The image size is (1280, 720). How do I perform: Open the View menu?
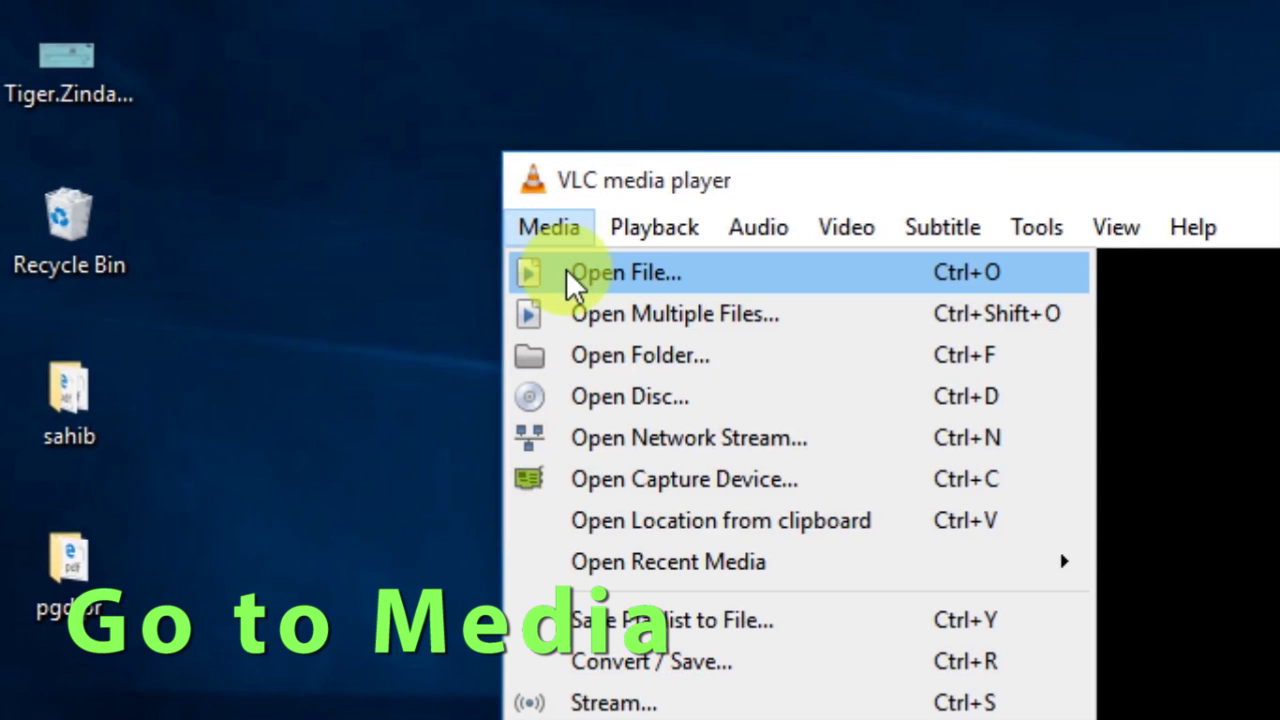click(x=1116, y=227)
